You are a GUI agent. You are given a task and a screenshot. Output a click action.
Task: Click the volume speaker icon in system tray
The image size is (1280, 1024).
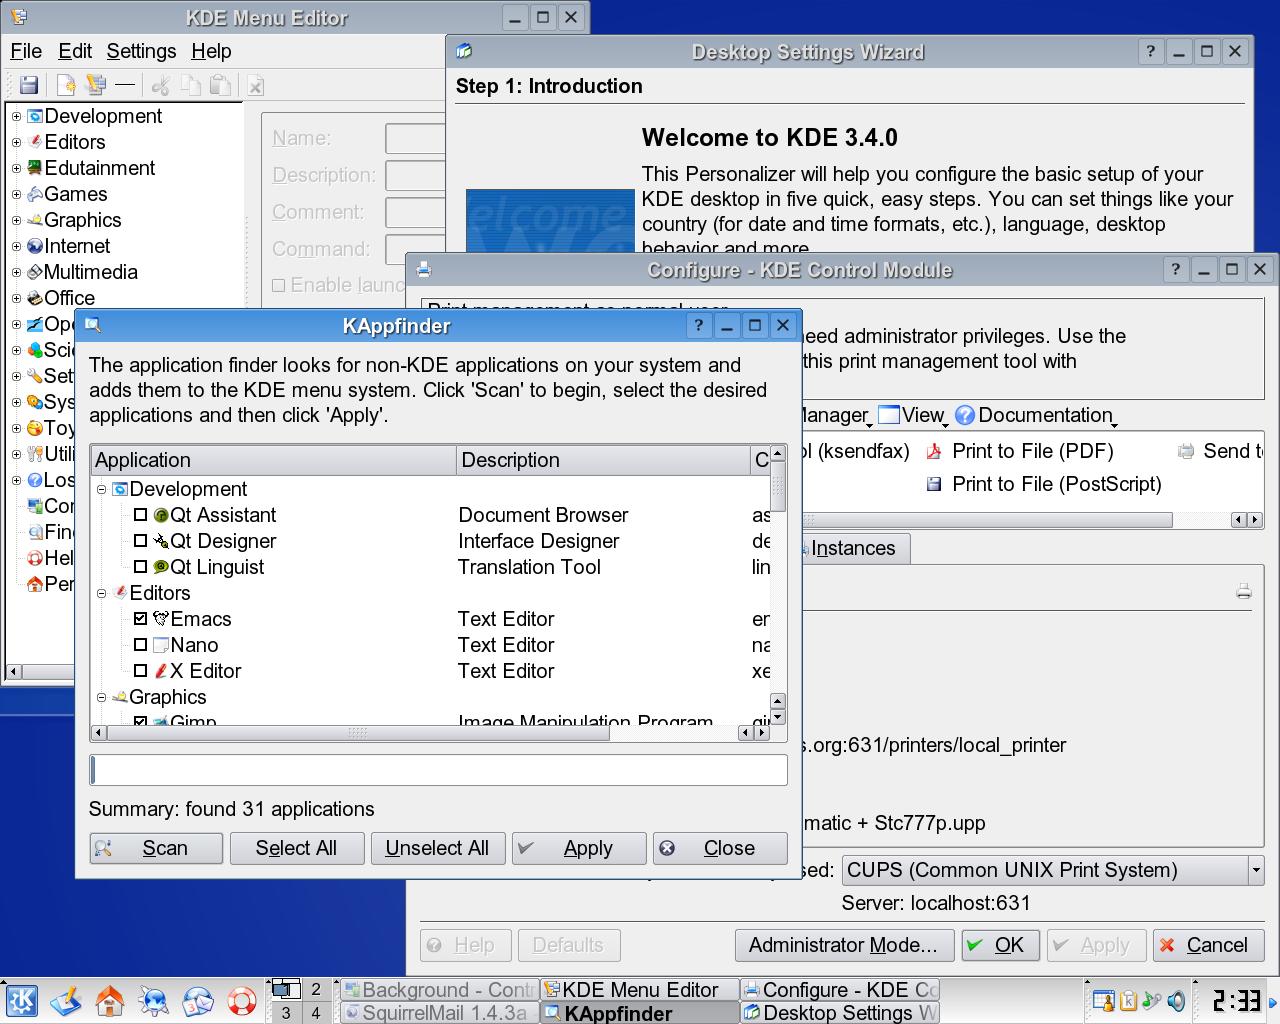1176,1000
